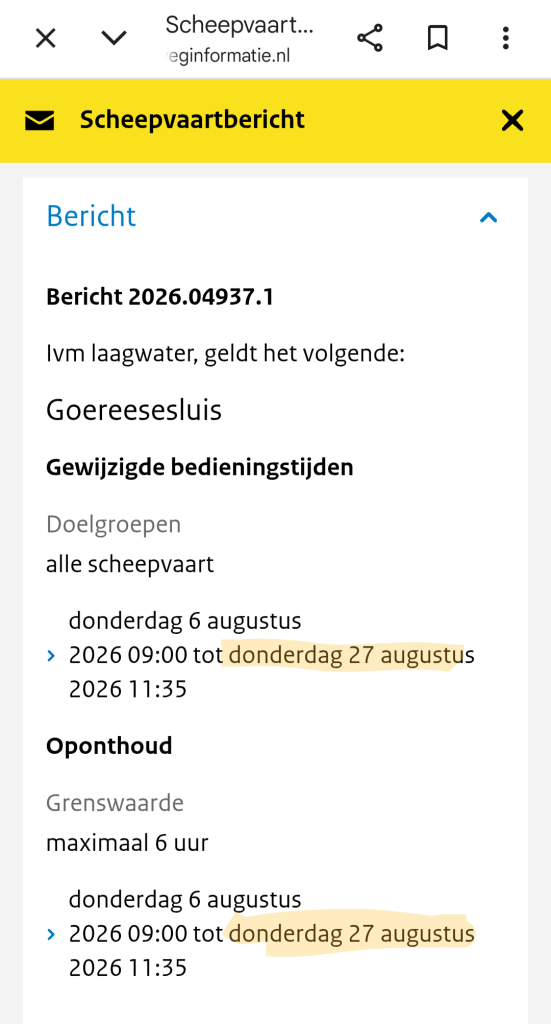Tap the Goereesesluis lock name
551x1024 pixels.
[x=134, y=410]
